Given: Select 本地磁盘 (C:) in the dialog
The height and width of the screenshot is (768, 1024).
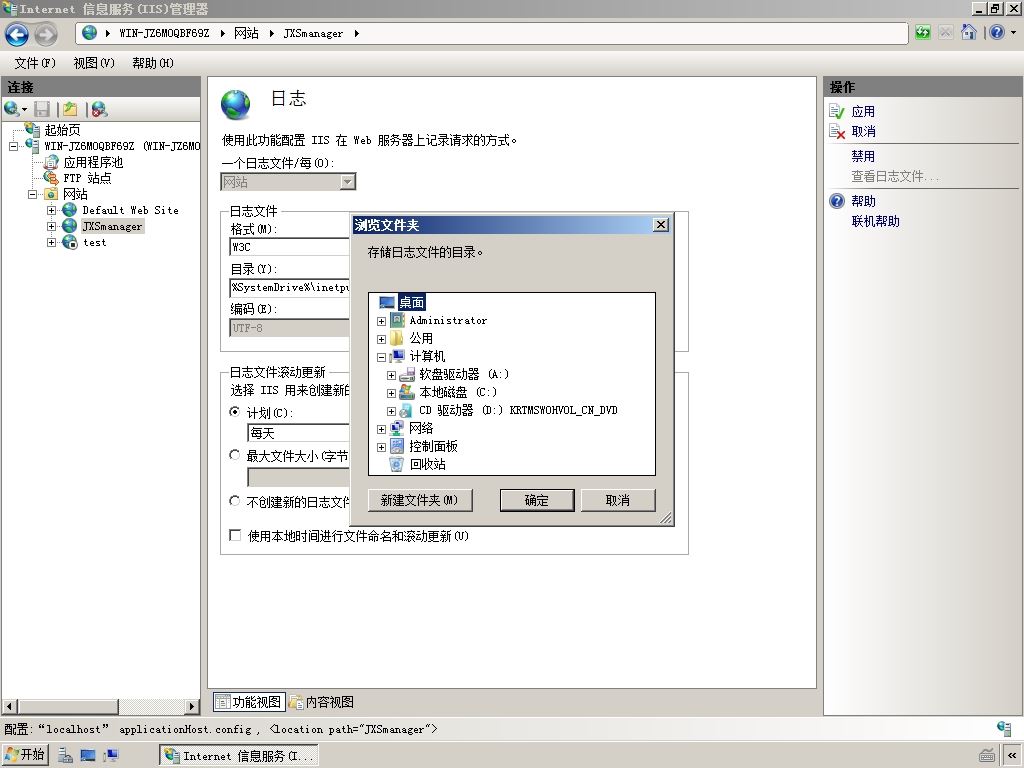Looking at the screenshot, I should [458, 392].
